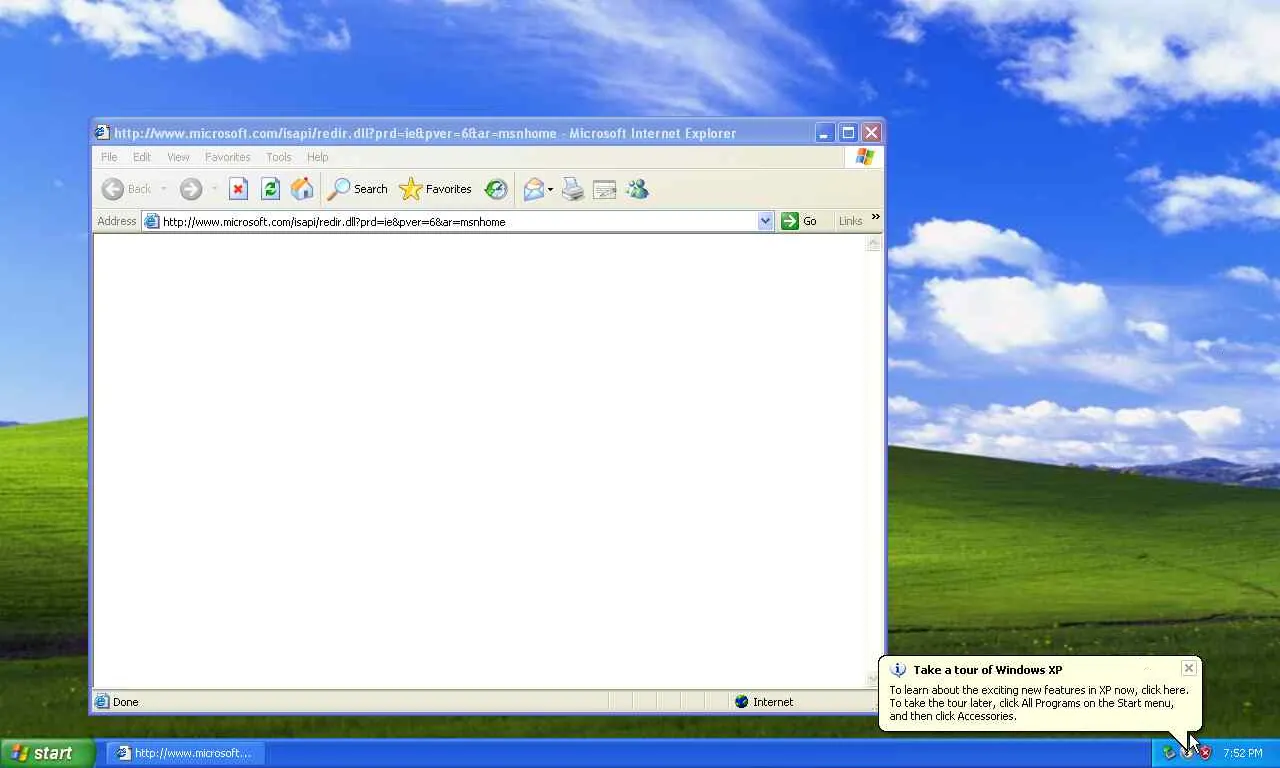Click the vertical scrollbar down arrow
Screen dimensions: 1280x768
click(873, 679)
